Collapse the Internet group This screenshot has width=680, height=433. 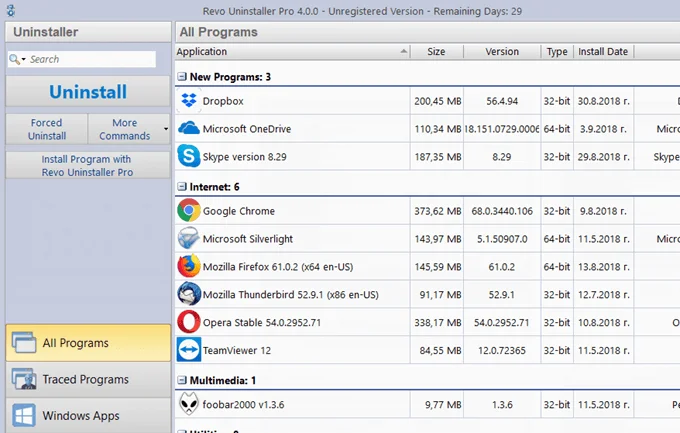[x=182, y=187]
